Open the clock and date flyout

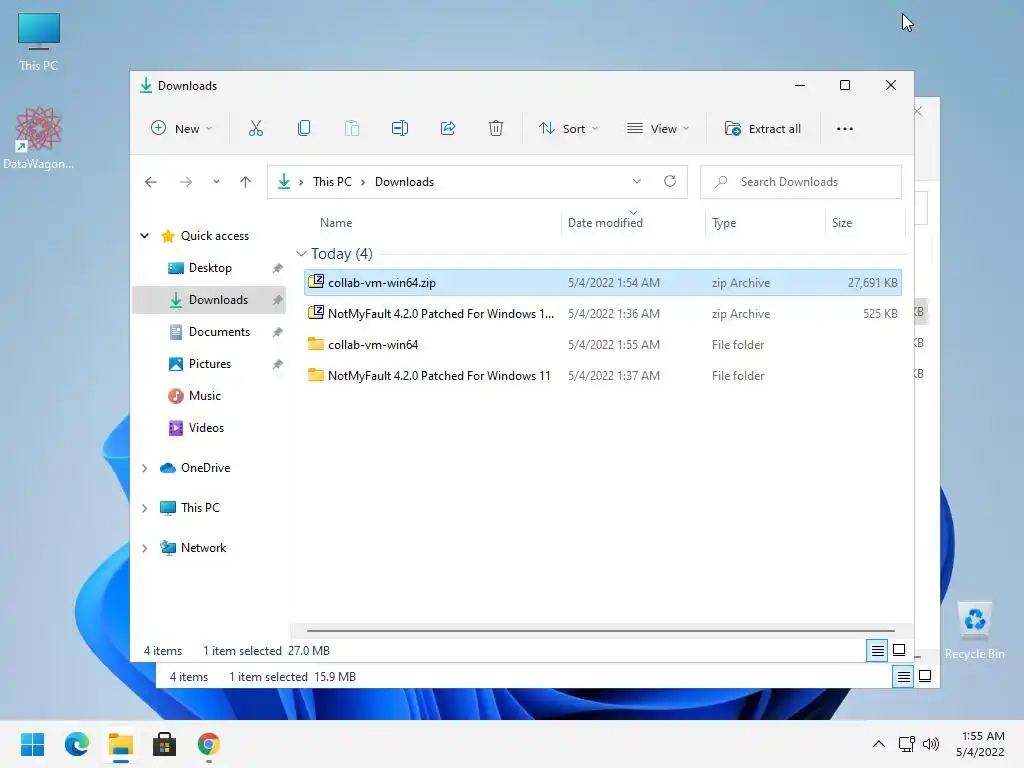tap(980, 744)
